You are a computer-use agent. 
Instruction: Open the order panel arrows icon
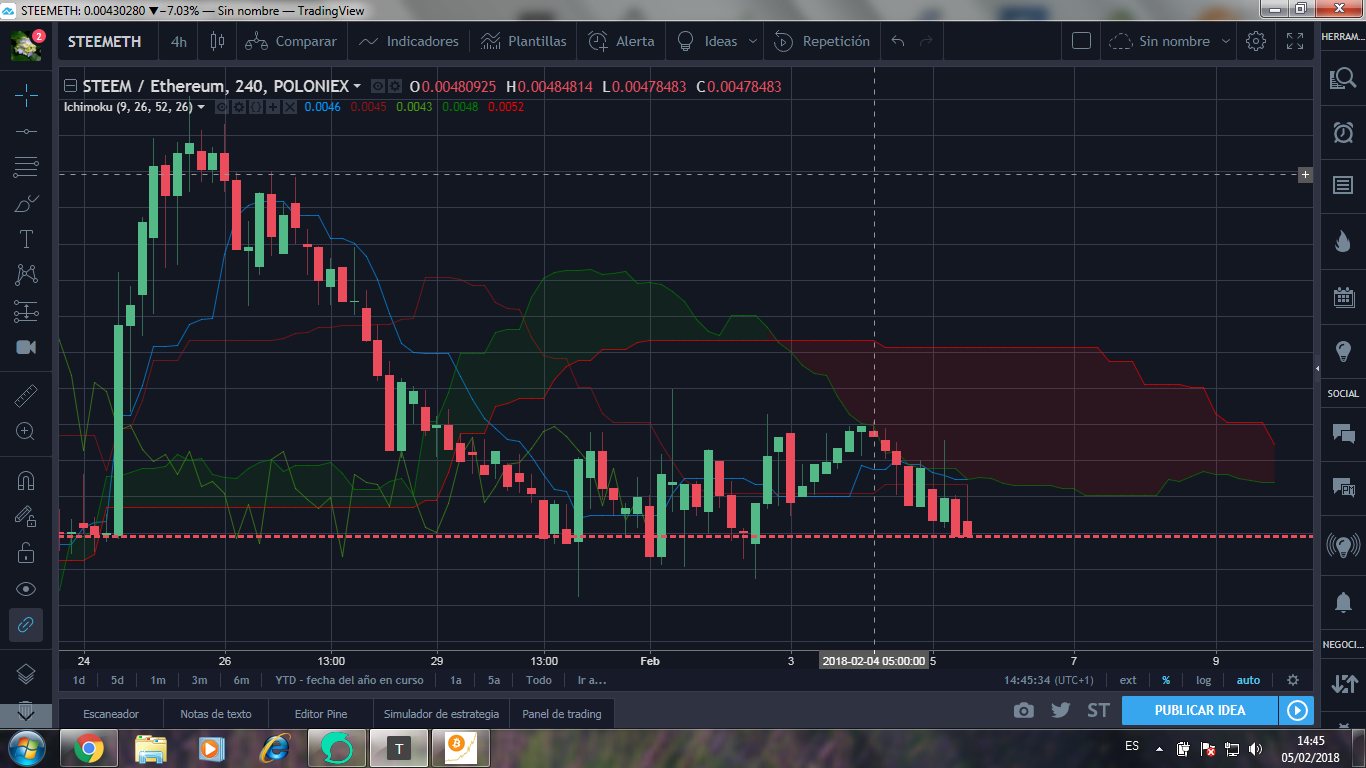click(1342, 684)
